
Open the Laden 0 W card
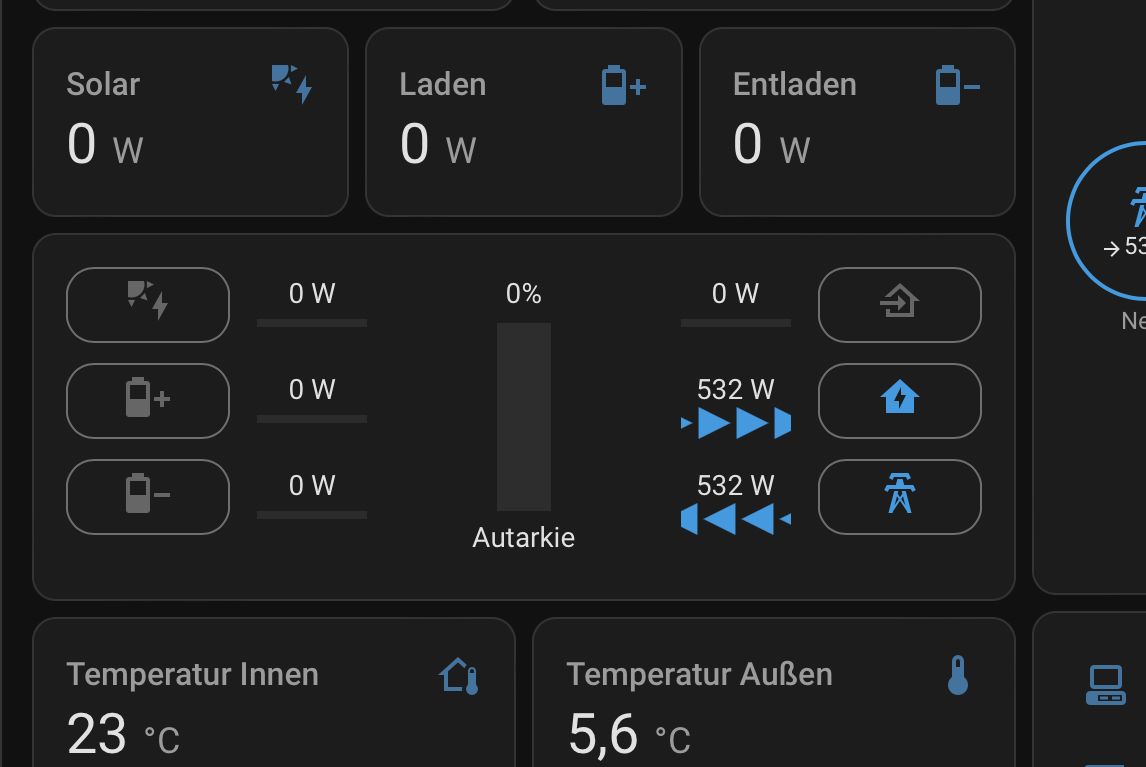(523, 122)
